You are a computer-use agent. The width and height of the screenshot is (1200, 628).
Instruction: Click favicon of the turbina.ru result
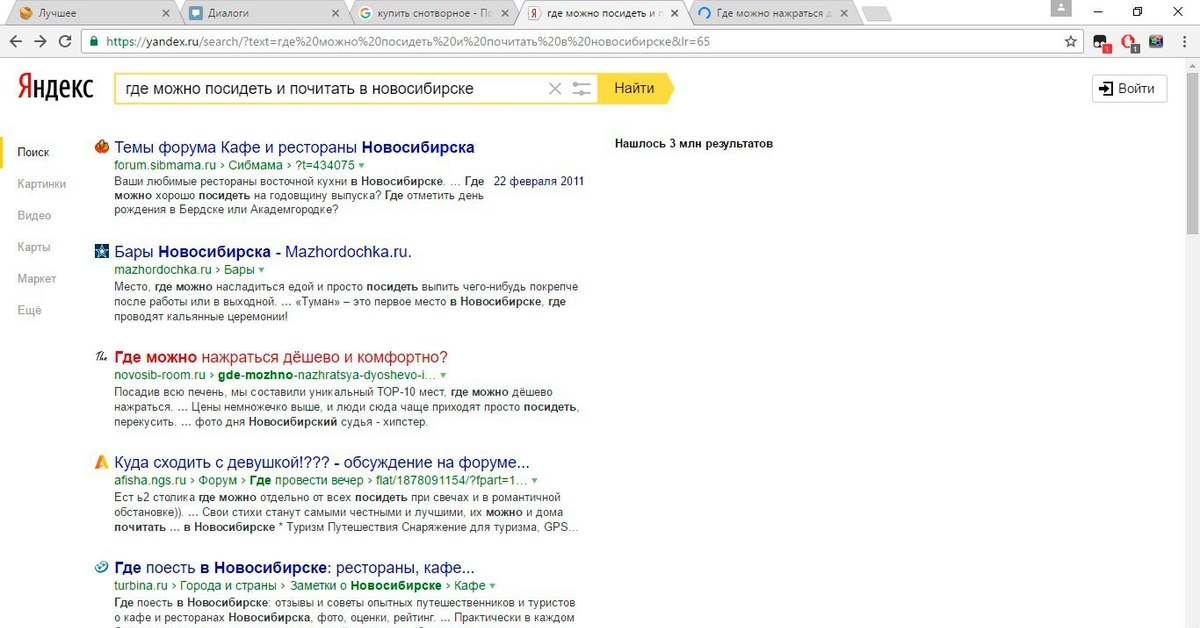102,567
